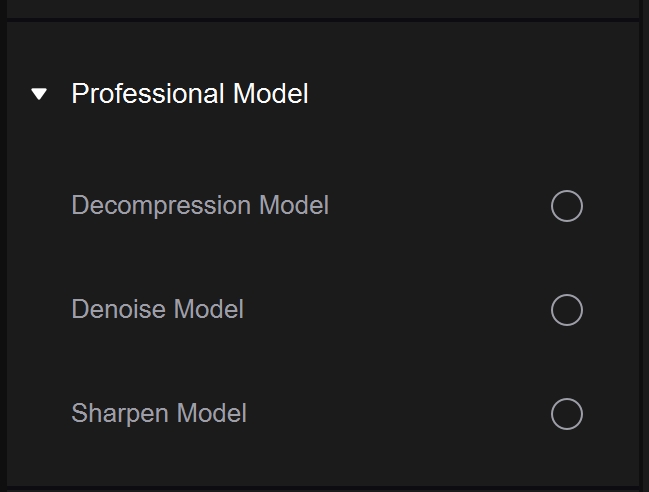
Task: Pick the circle next to Decompression Model
Action: click(566, 206)
